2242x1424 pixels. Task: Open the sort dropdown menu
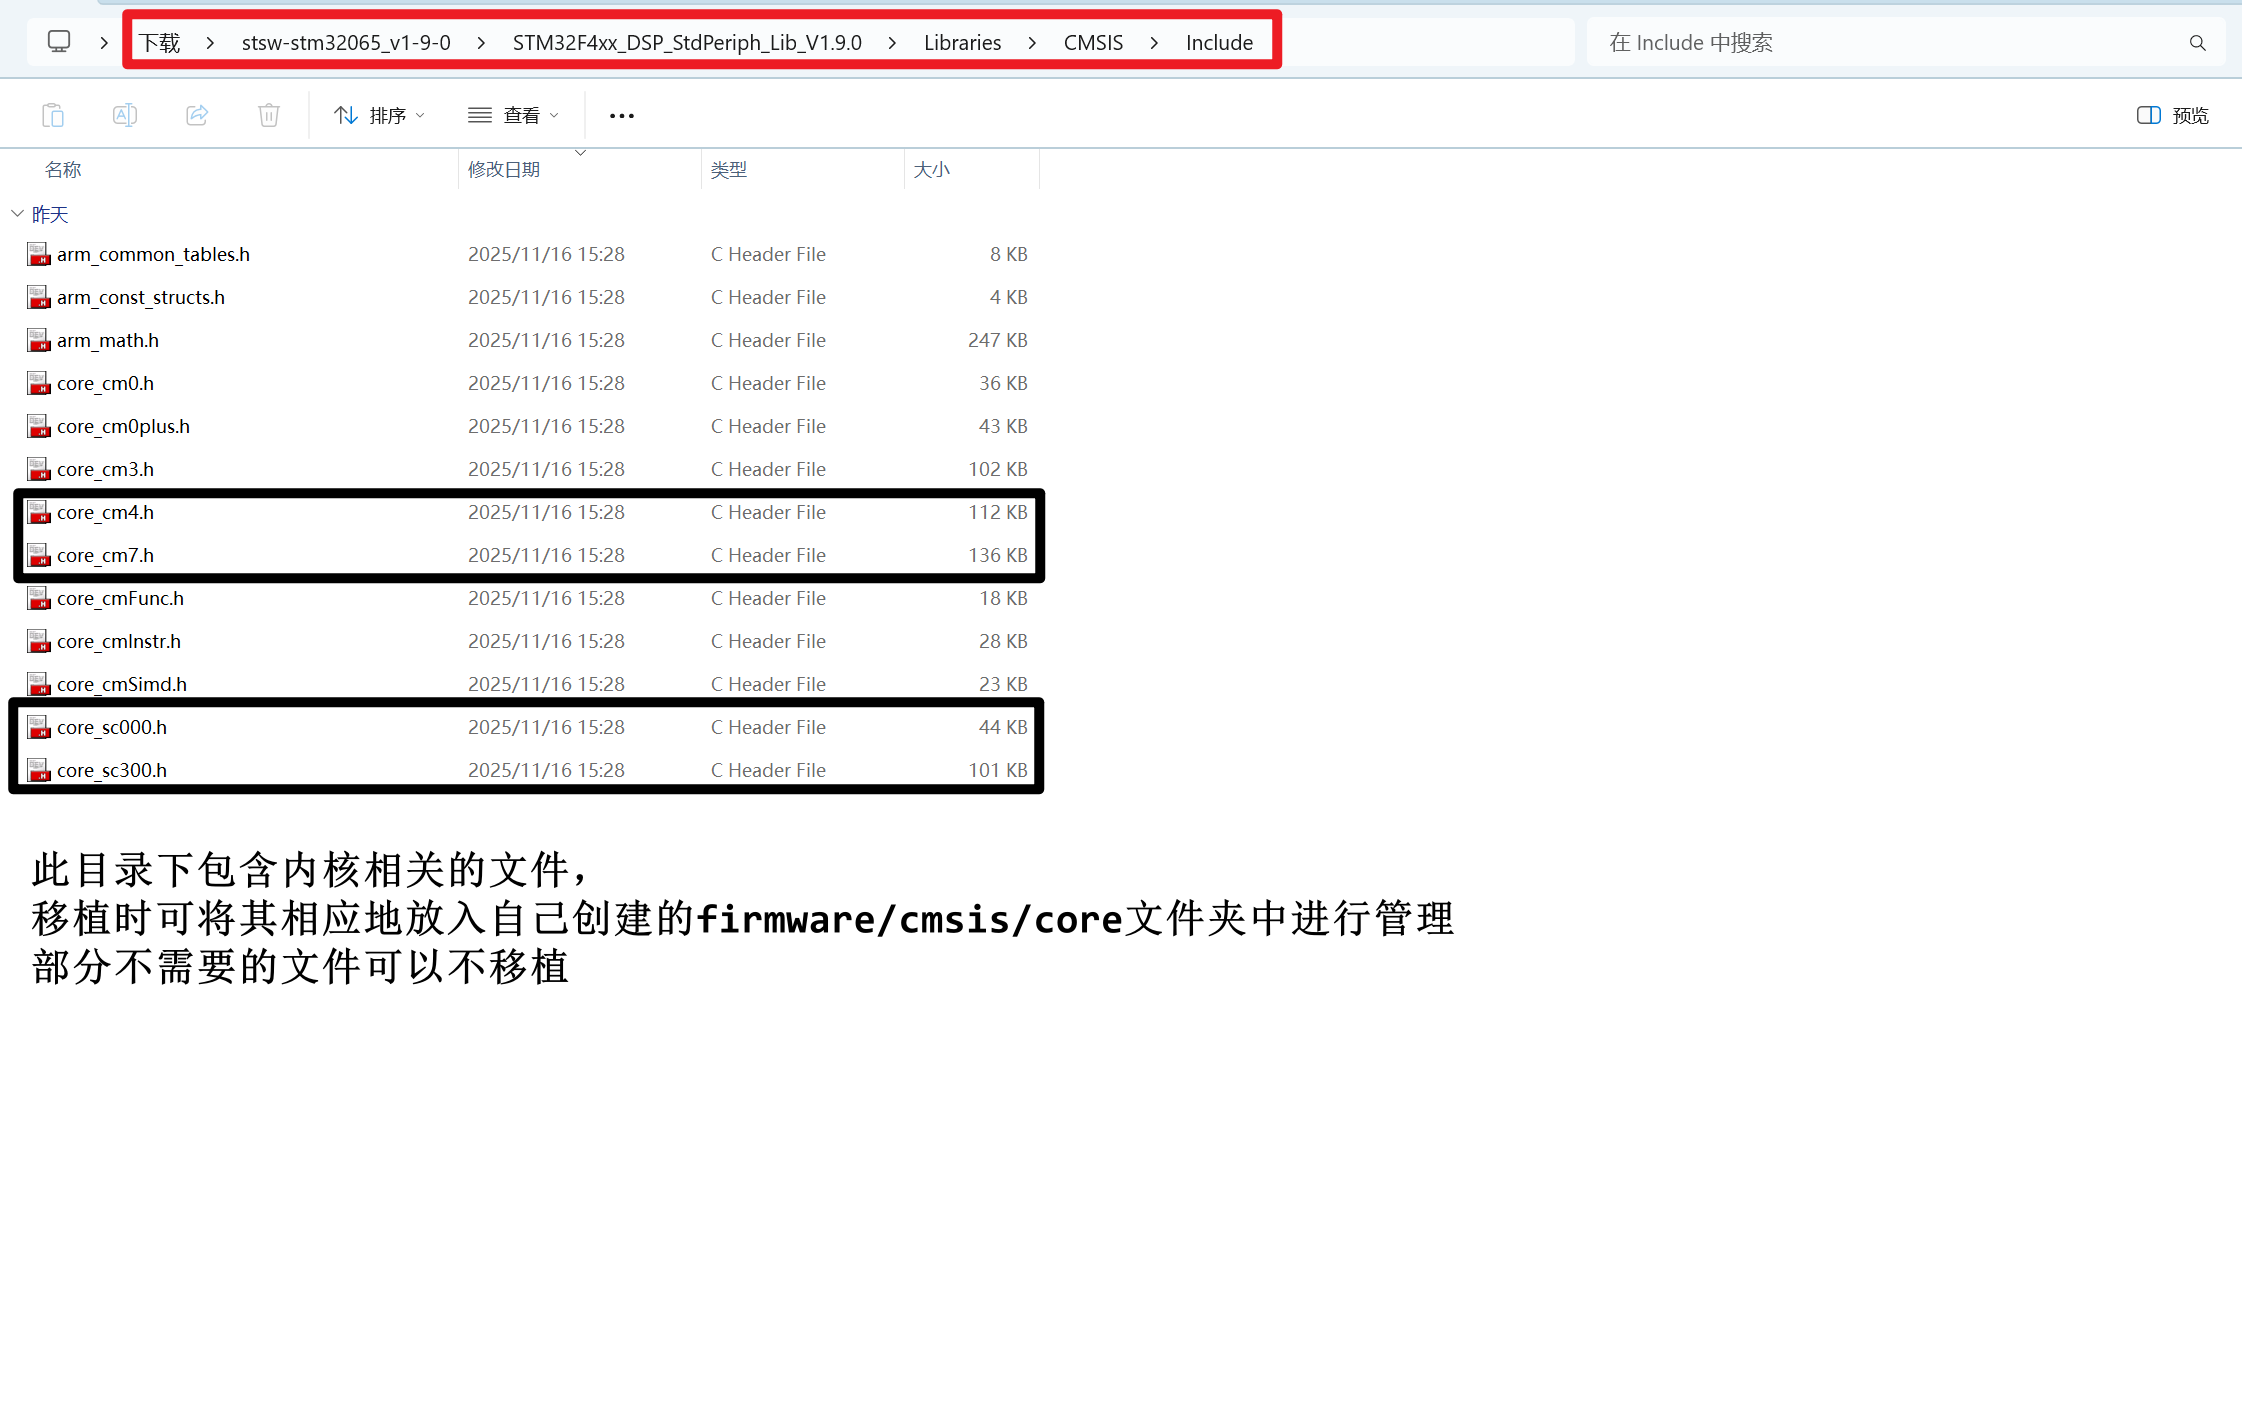point(379,115)
